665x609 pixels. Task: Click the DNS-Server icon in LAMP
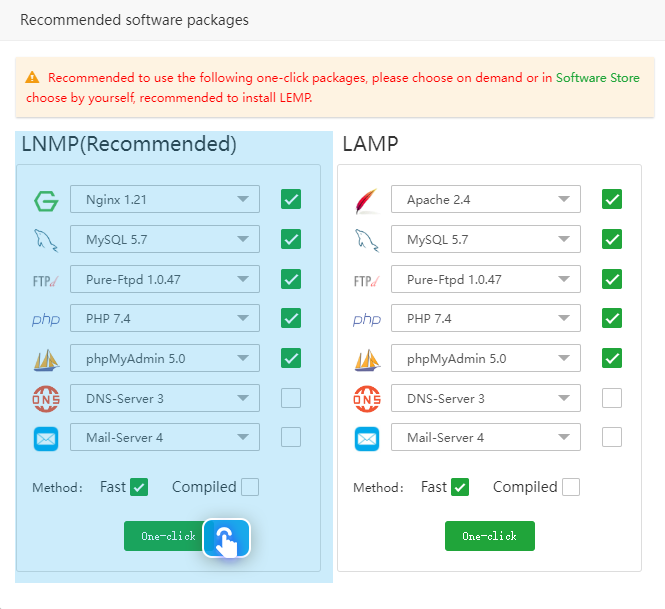click(367, 399)
